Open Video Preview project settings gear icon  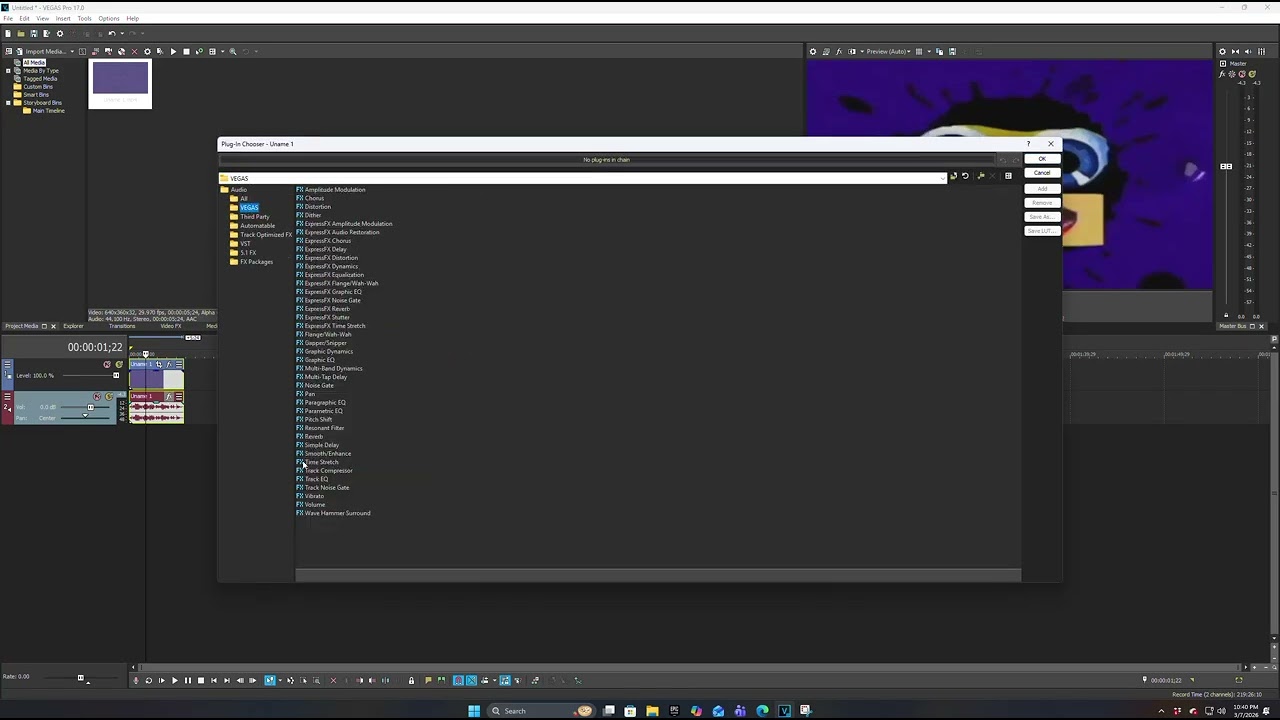812,51
